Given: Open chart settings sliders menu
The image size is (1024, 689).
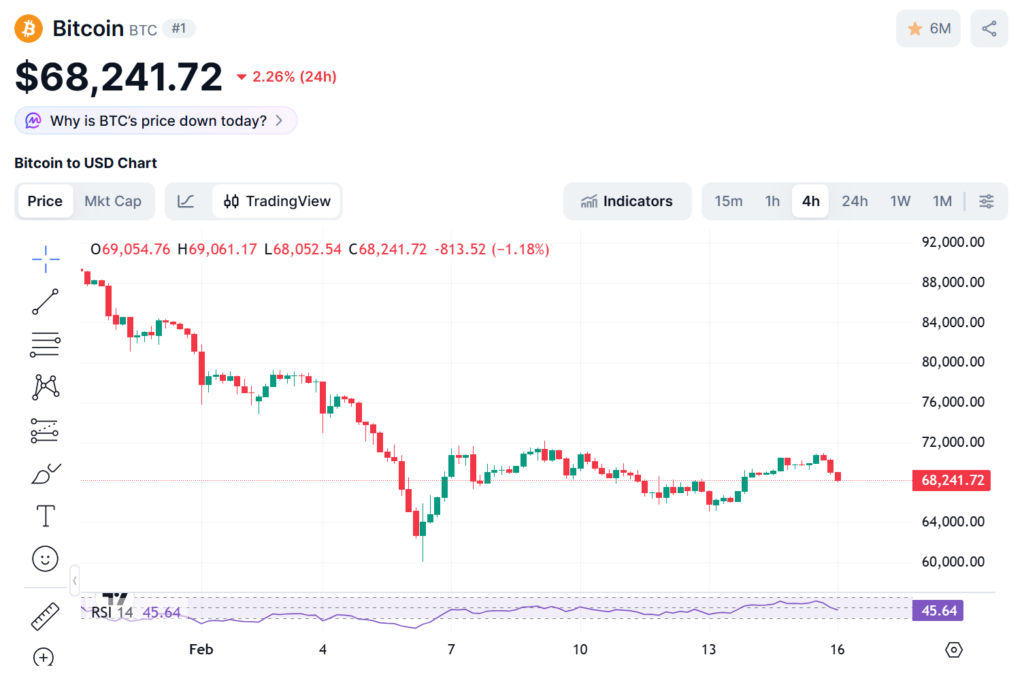Looking at the screenshot, I should tap(986, 201).
